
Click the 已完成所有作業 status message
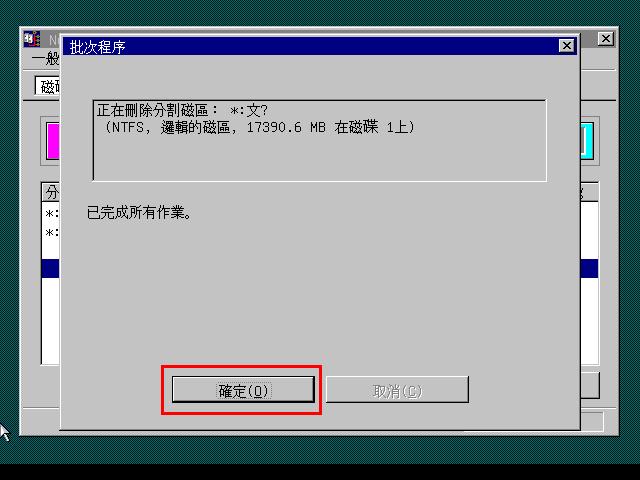pos(139,212)
